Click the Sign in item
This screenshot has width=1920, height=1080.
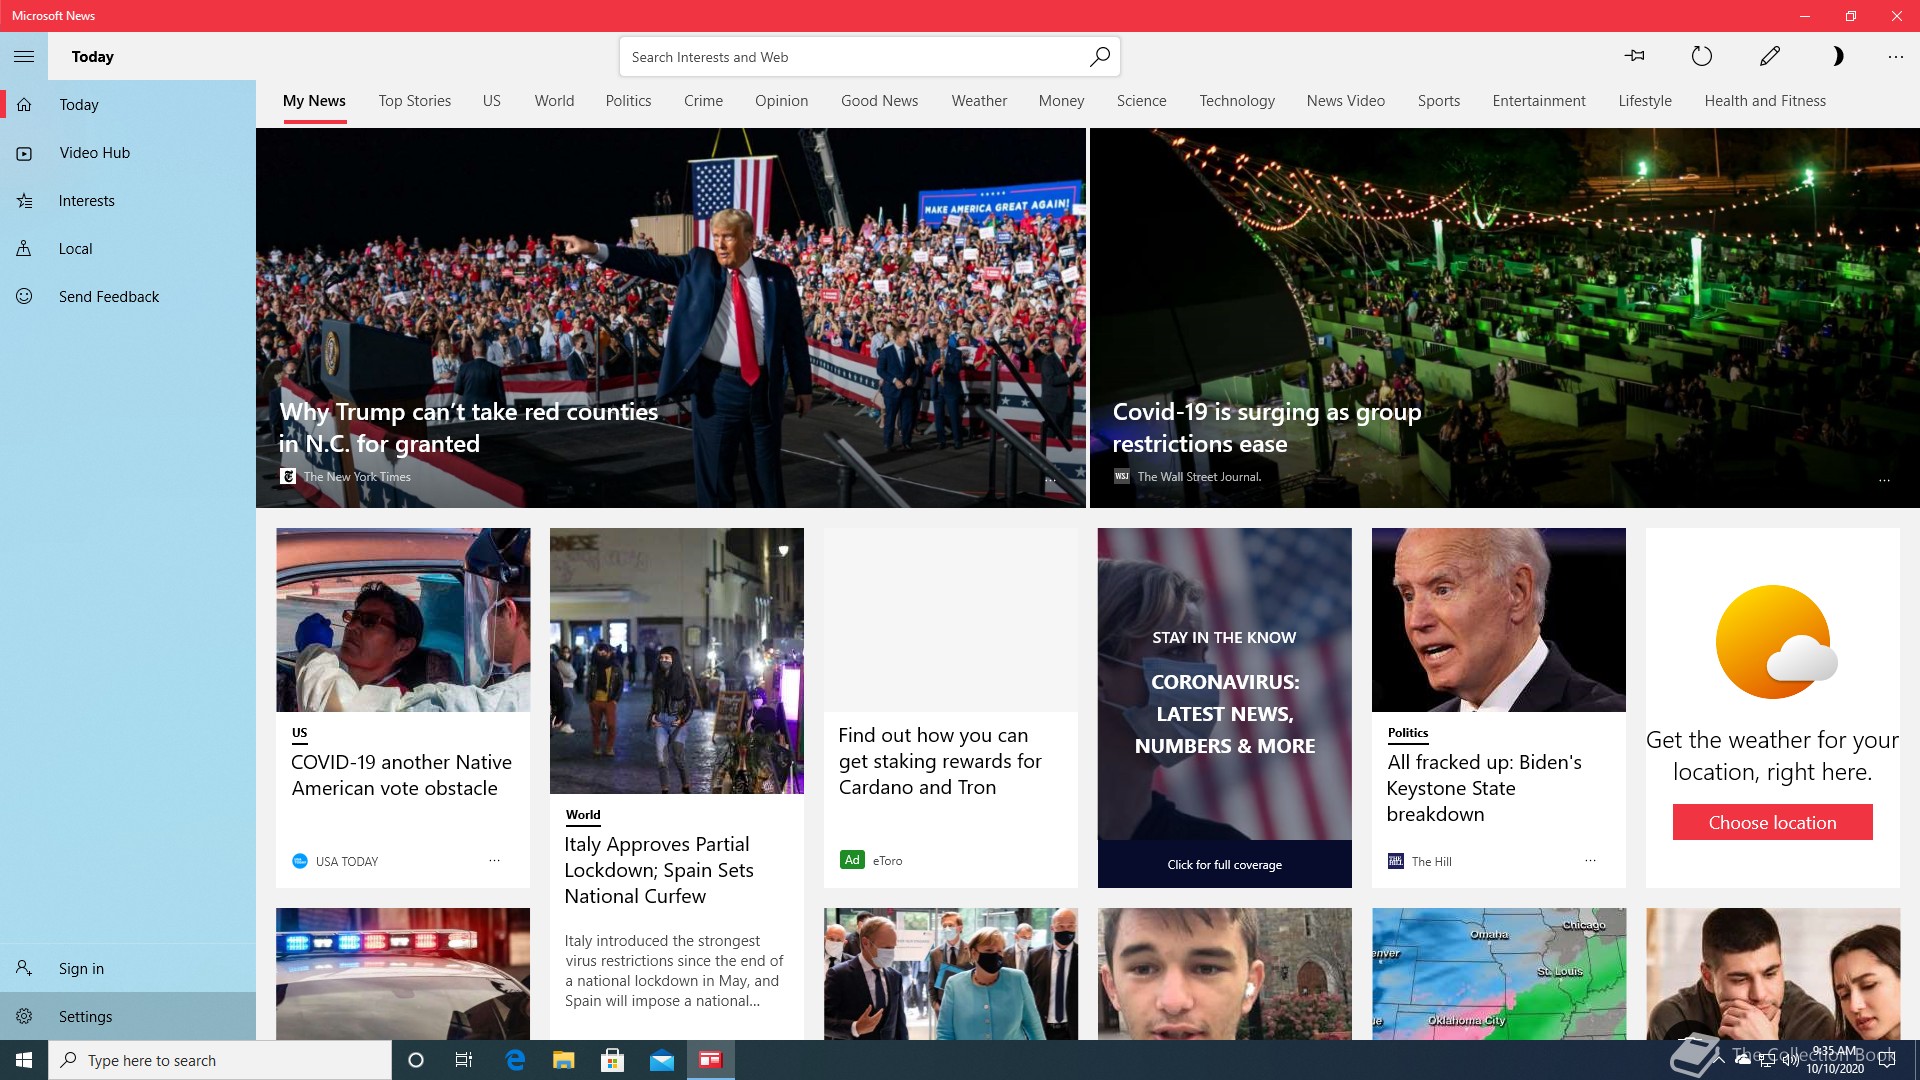click(128, 968)
